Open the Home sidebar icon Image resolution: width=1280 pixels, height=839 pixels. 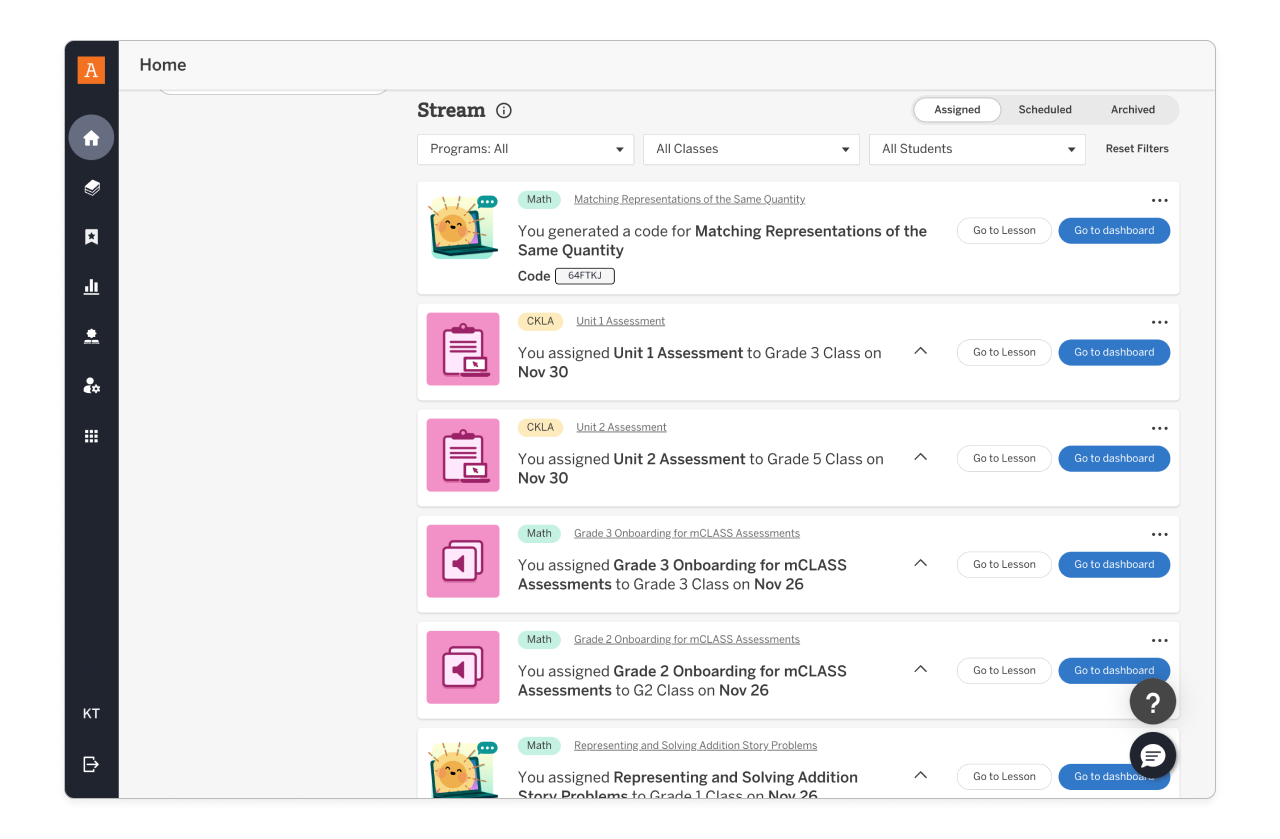91,138
